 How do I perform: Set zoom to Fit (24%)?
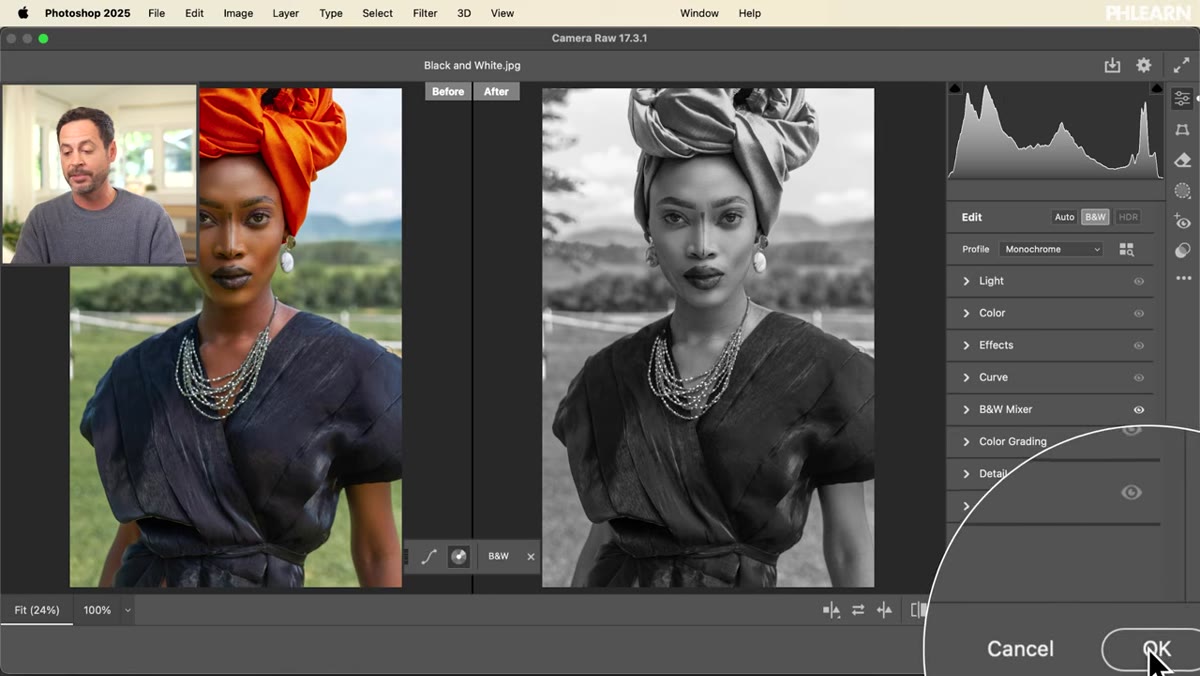(x=37, y=610)
